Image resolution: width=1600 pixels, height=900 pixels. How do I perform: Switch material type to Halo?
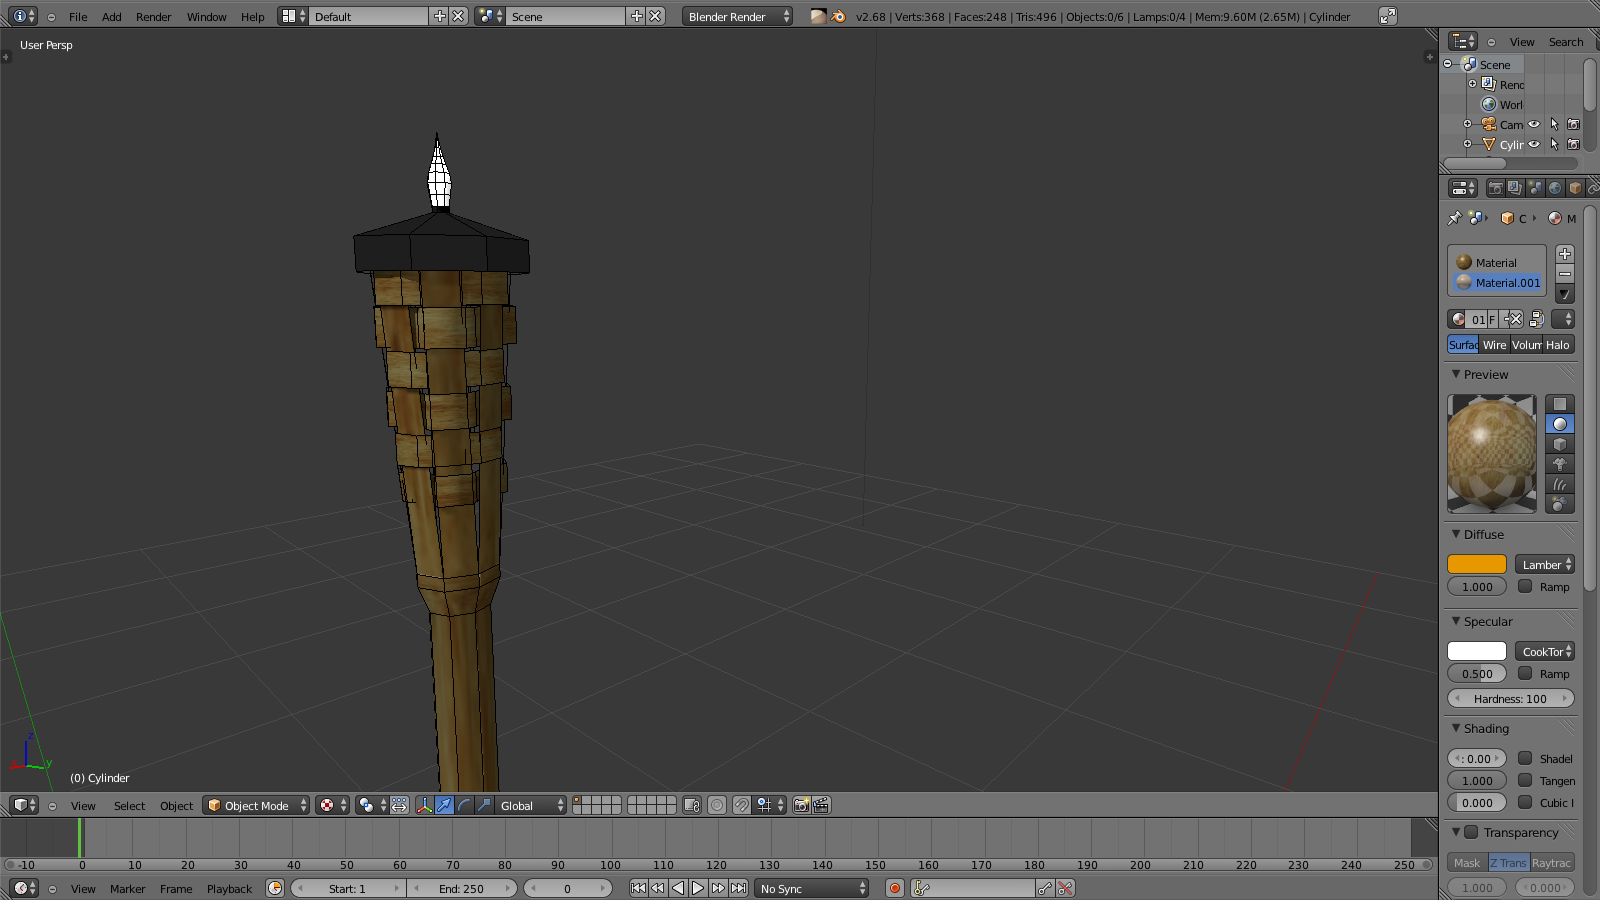(x=1558, y=345)
